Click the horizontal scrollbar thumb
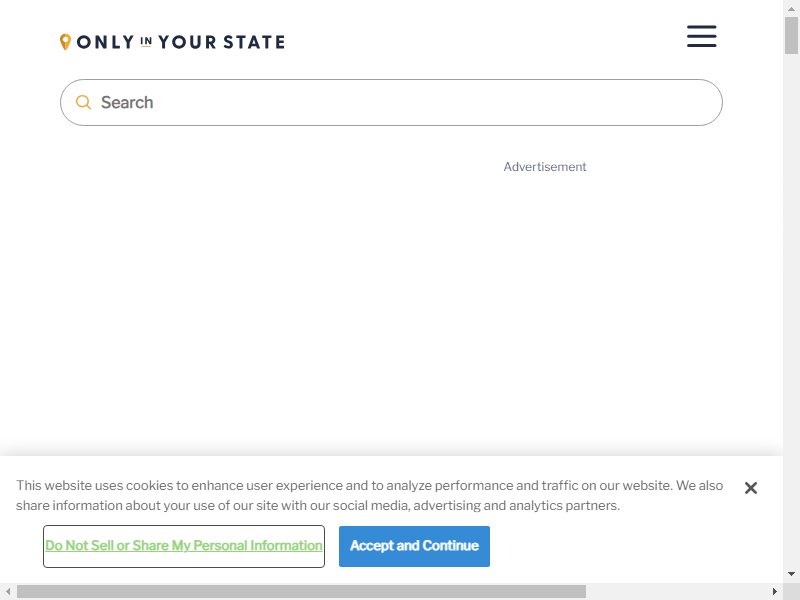The width and height of the screenshot is (800, 600). click(301, 591)
